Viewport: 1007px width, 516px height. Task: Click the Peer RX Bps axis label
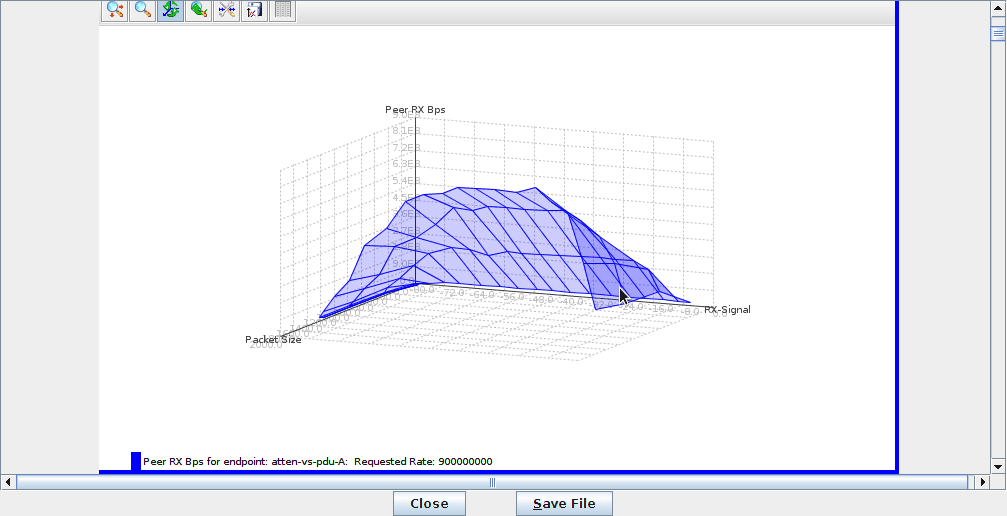point(415,108)
